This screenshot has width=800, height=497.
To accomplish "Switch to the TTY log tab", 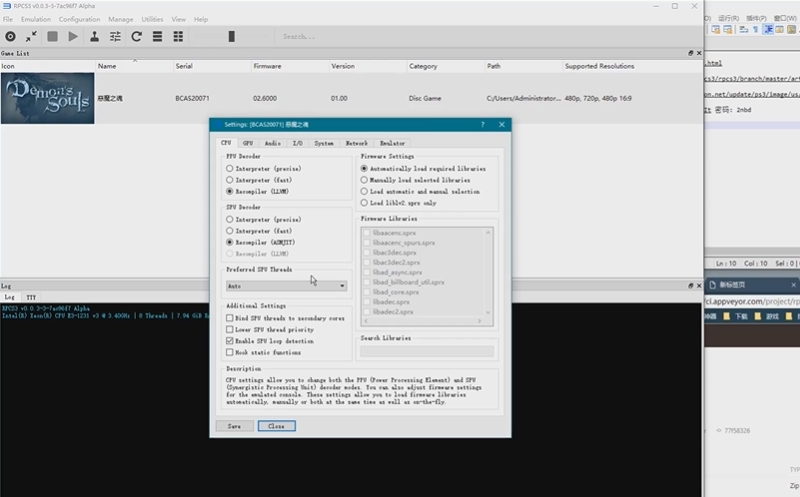I will pos(31,297).
